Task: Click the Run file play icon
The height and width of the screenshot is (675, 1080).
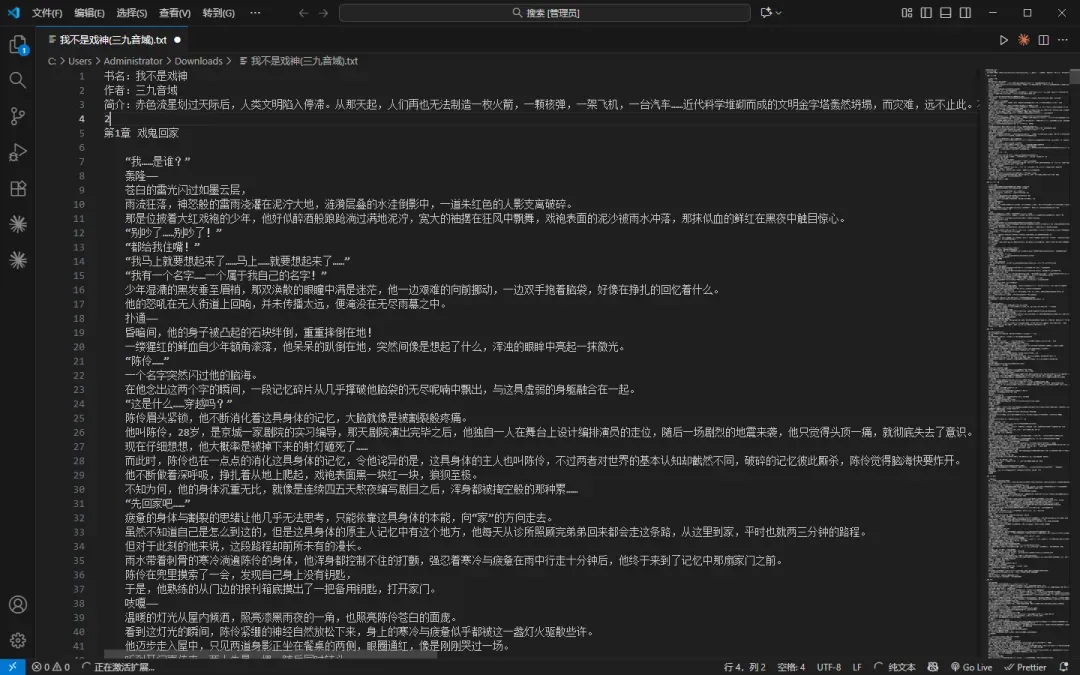Action: (1004, 40)
